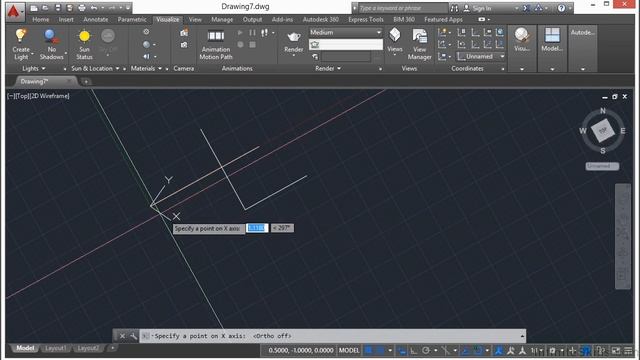Toggle the 2D object snap status bar button

tap(478, 351)
